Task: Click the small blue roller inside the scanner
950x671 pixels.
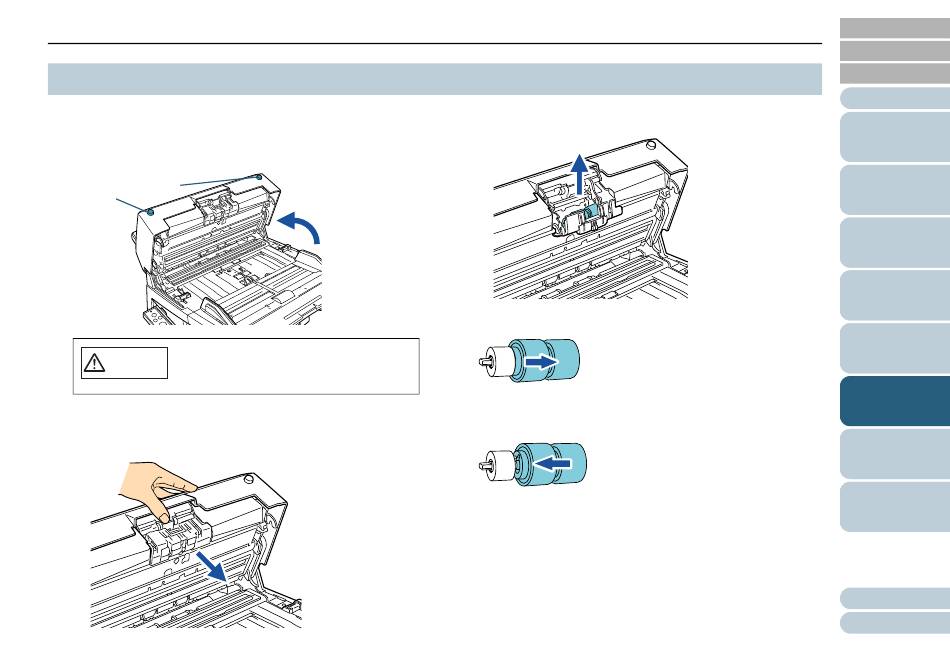Action: (x=591, y=211)
